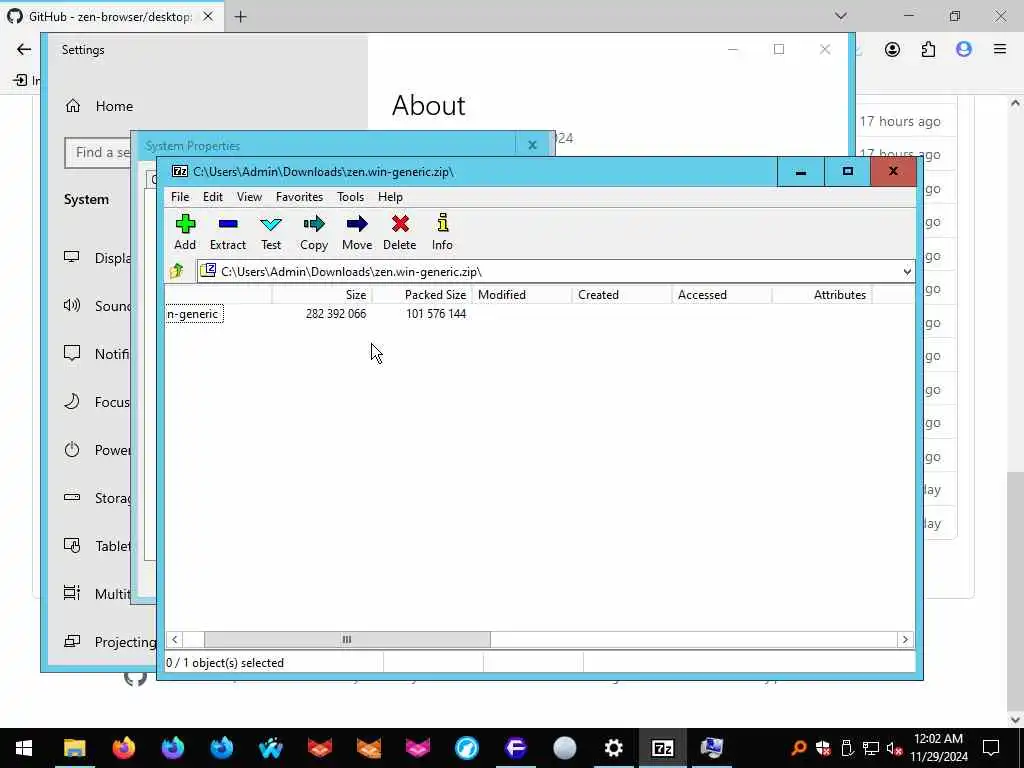
Task: Open Home in the Settings window
Action: tap(99, 106)
